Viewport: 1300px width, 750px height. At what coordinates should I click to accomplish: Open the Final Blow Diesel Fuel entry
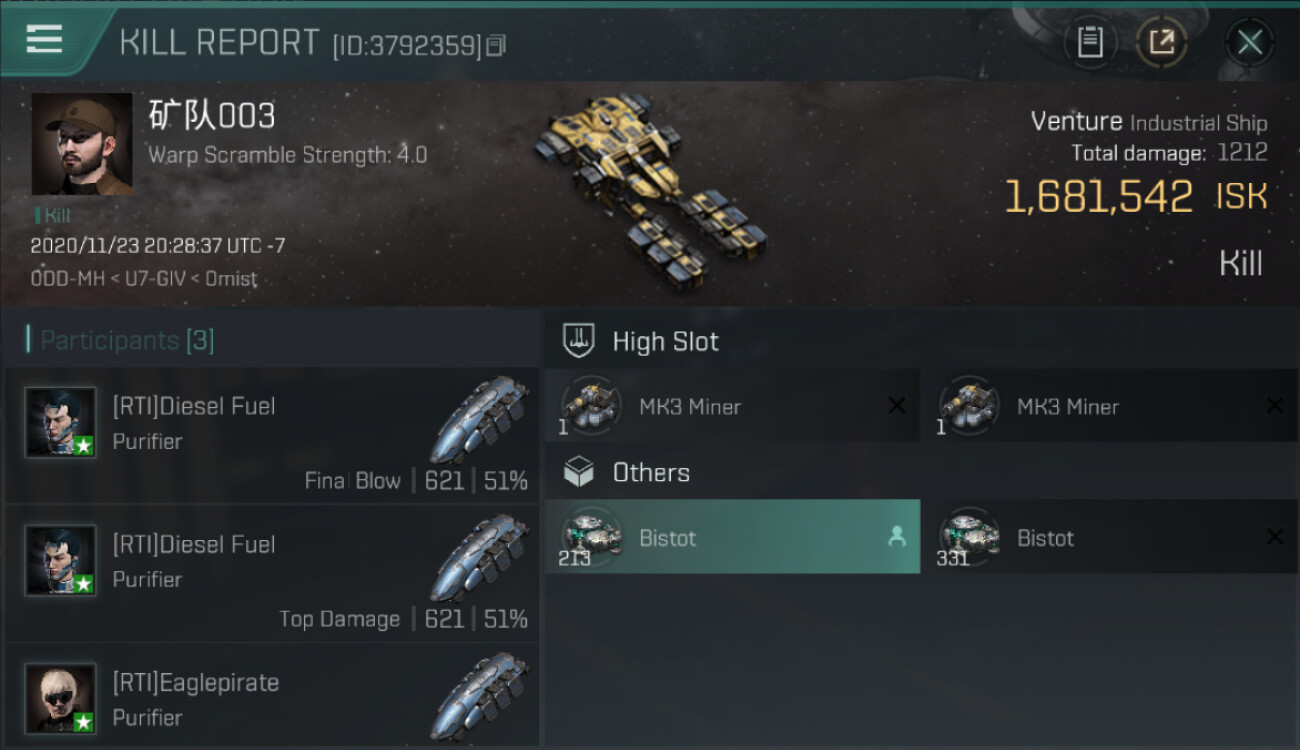272,436
